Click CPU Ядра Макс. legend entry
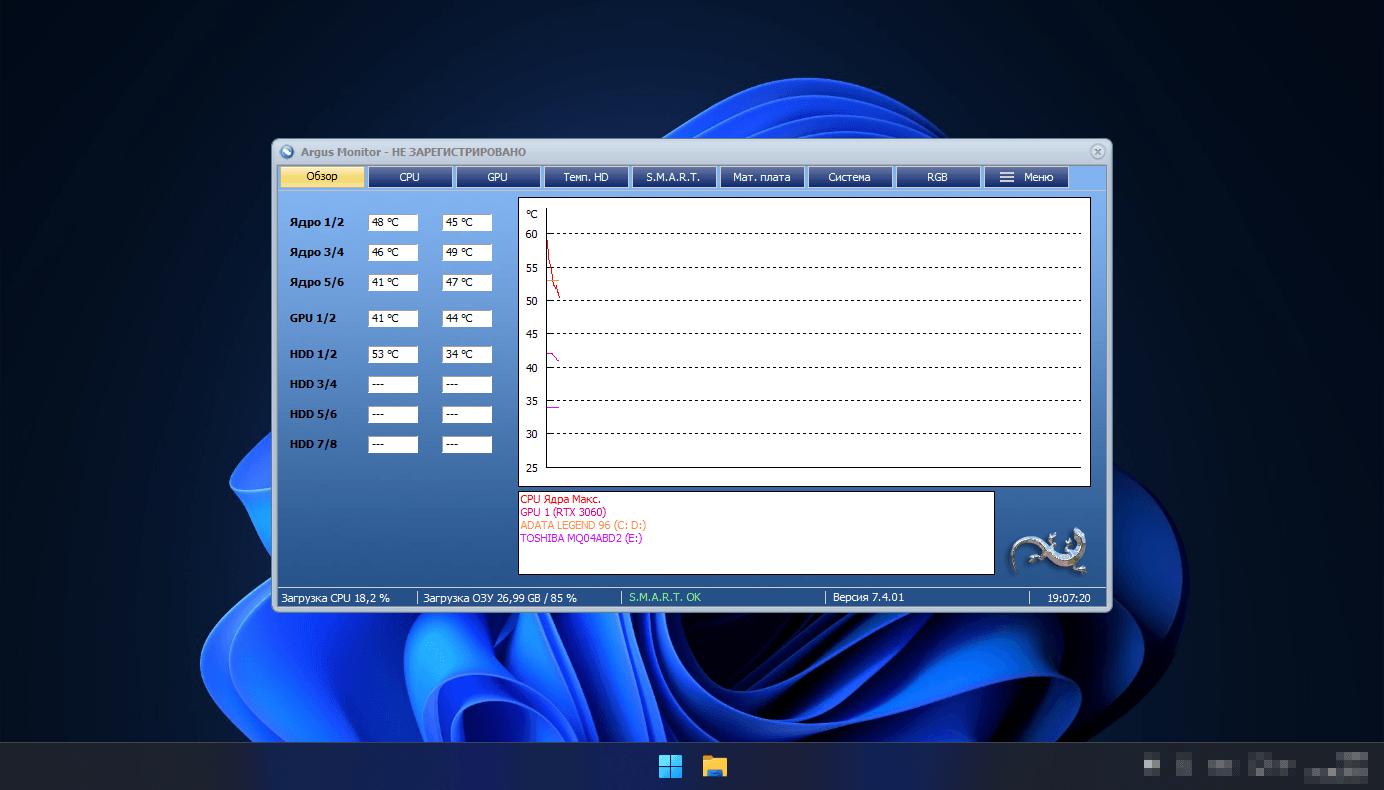1384x790 pixels. [x=560, y=499]
